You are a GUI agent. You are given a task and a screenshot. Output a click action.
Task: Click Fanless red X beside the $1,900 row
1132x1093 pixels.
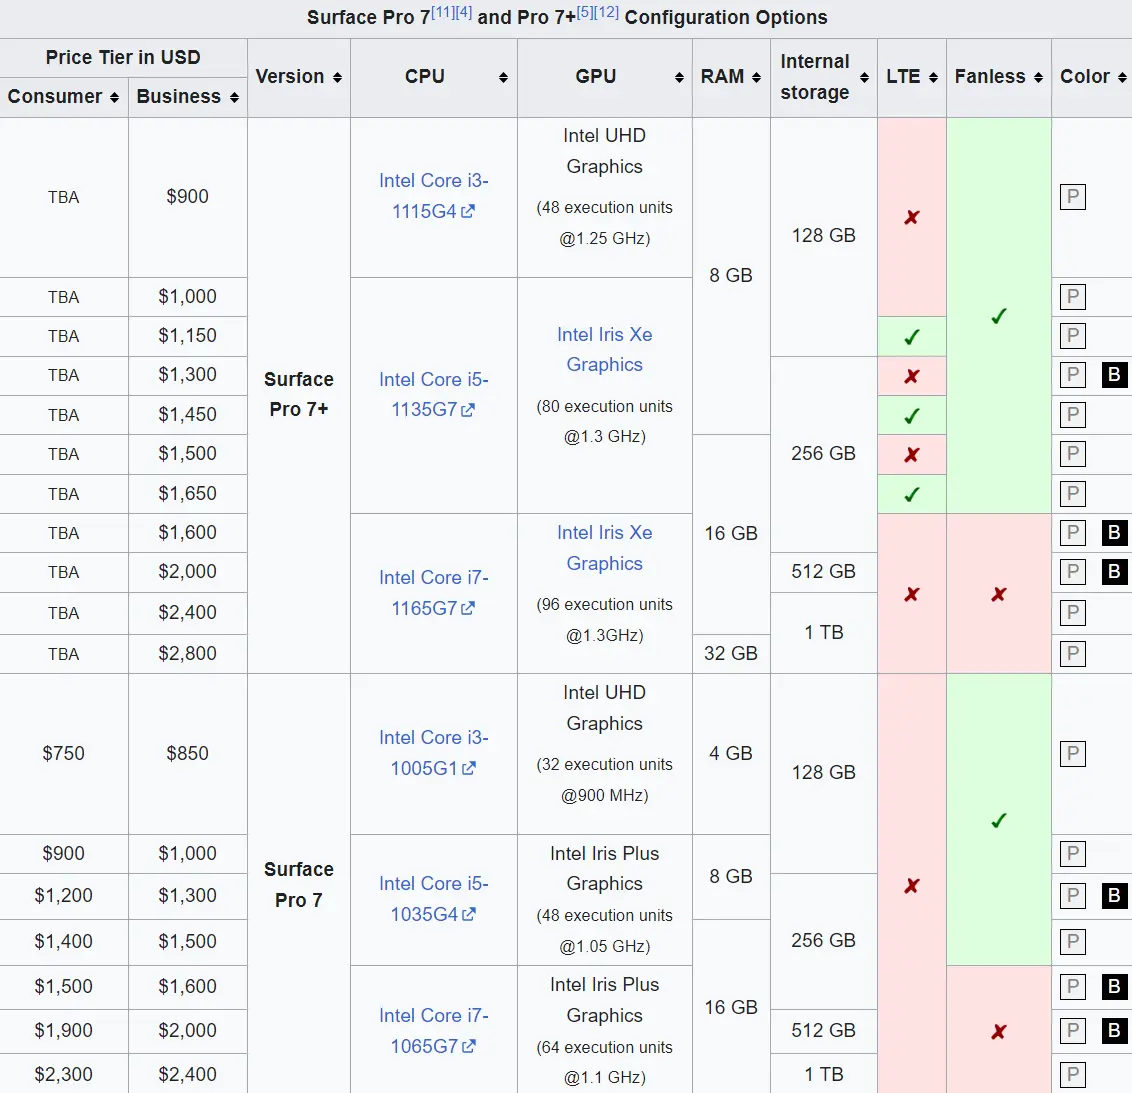(x=998, y=1032)
